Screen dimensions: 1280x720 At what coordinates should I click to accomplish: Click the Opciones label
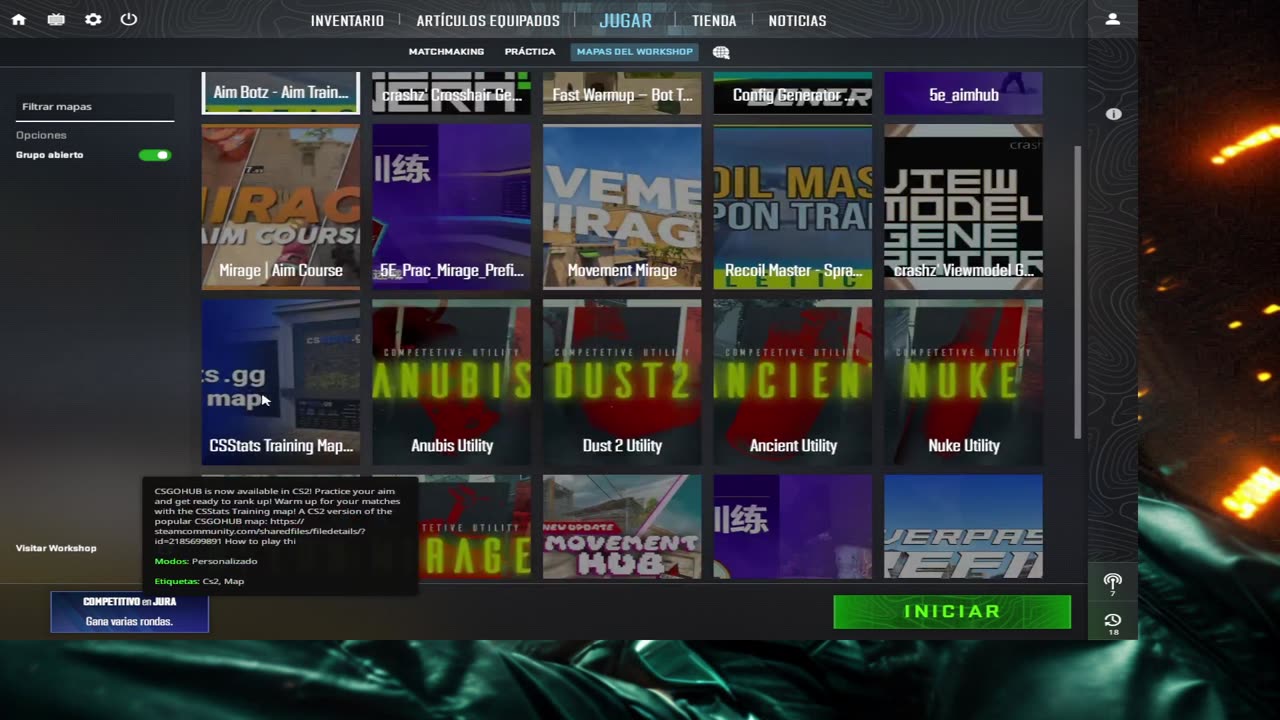click(x=41, y=135)
